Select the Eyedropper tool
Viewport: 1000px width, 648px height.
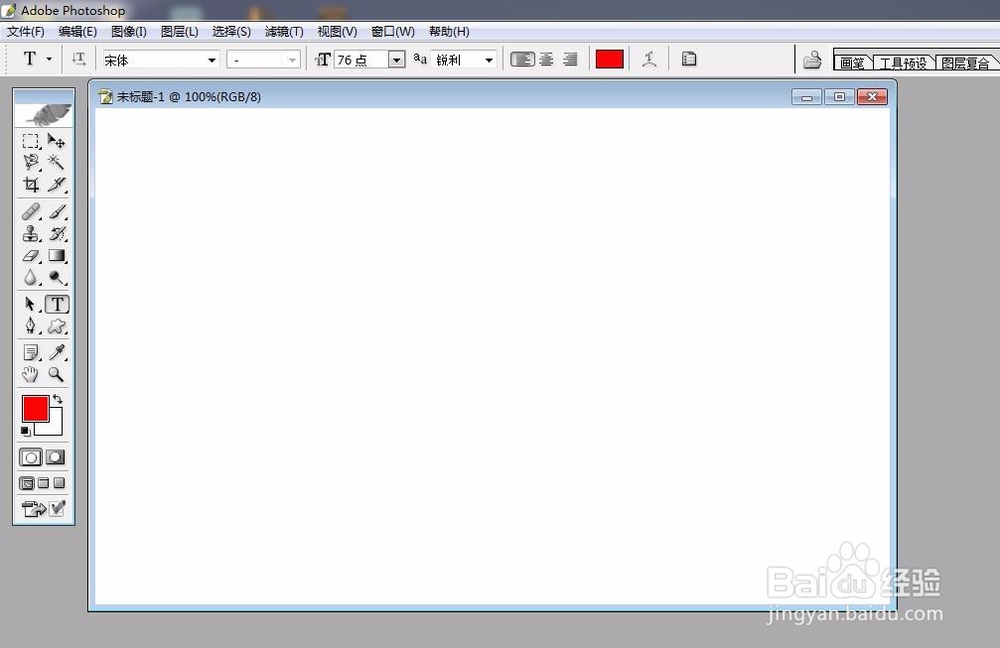pos(56,352)
